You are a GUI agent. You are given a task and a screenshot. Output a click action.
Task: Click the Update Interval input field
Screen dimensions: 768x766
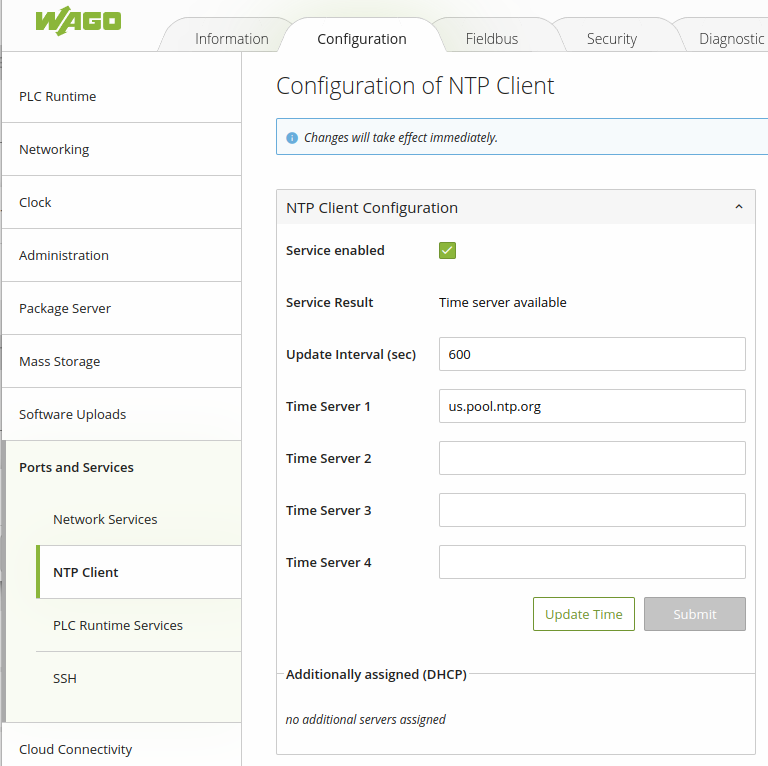click(591, 354)
